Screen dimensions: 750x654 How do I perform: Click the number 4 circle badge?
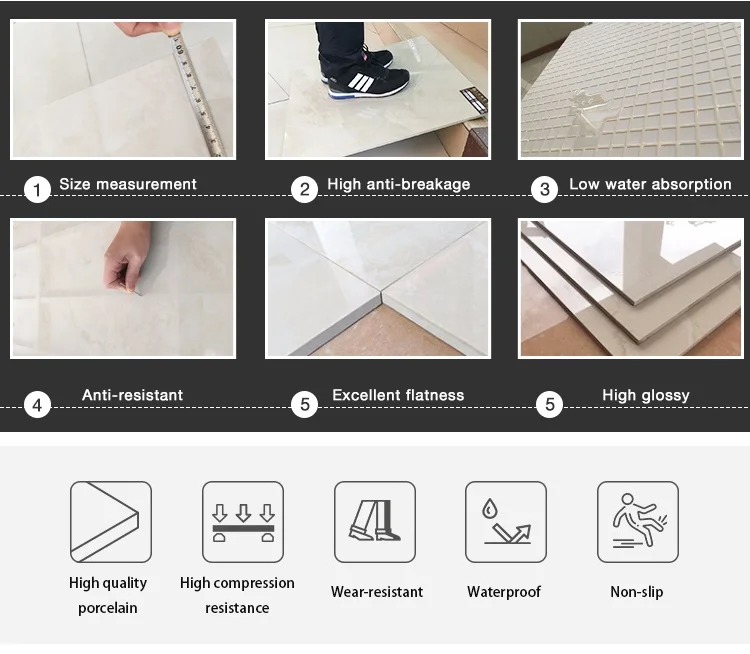click(37, 405)
